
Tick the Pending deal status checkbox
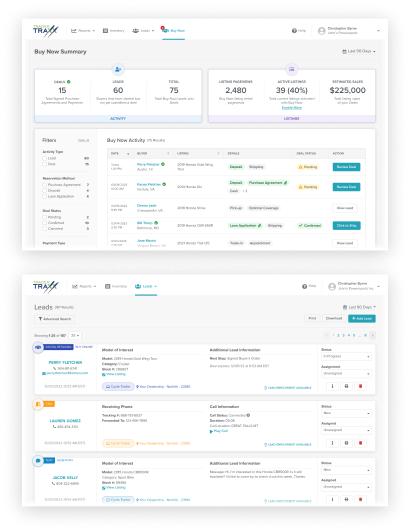[44, 217]
